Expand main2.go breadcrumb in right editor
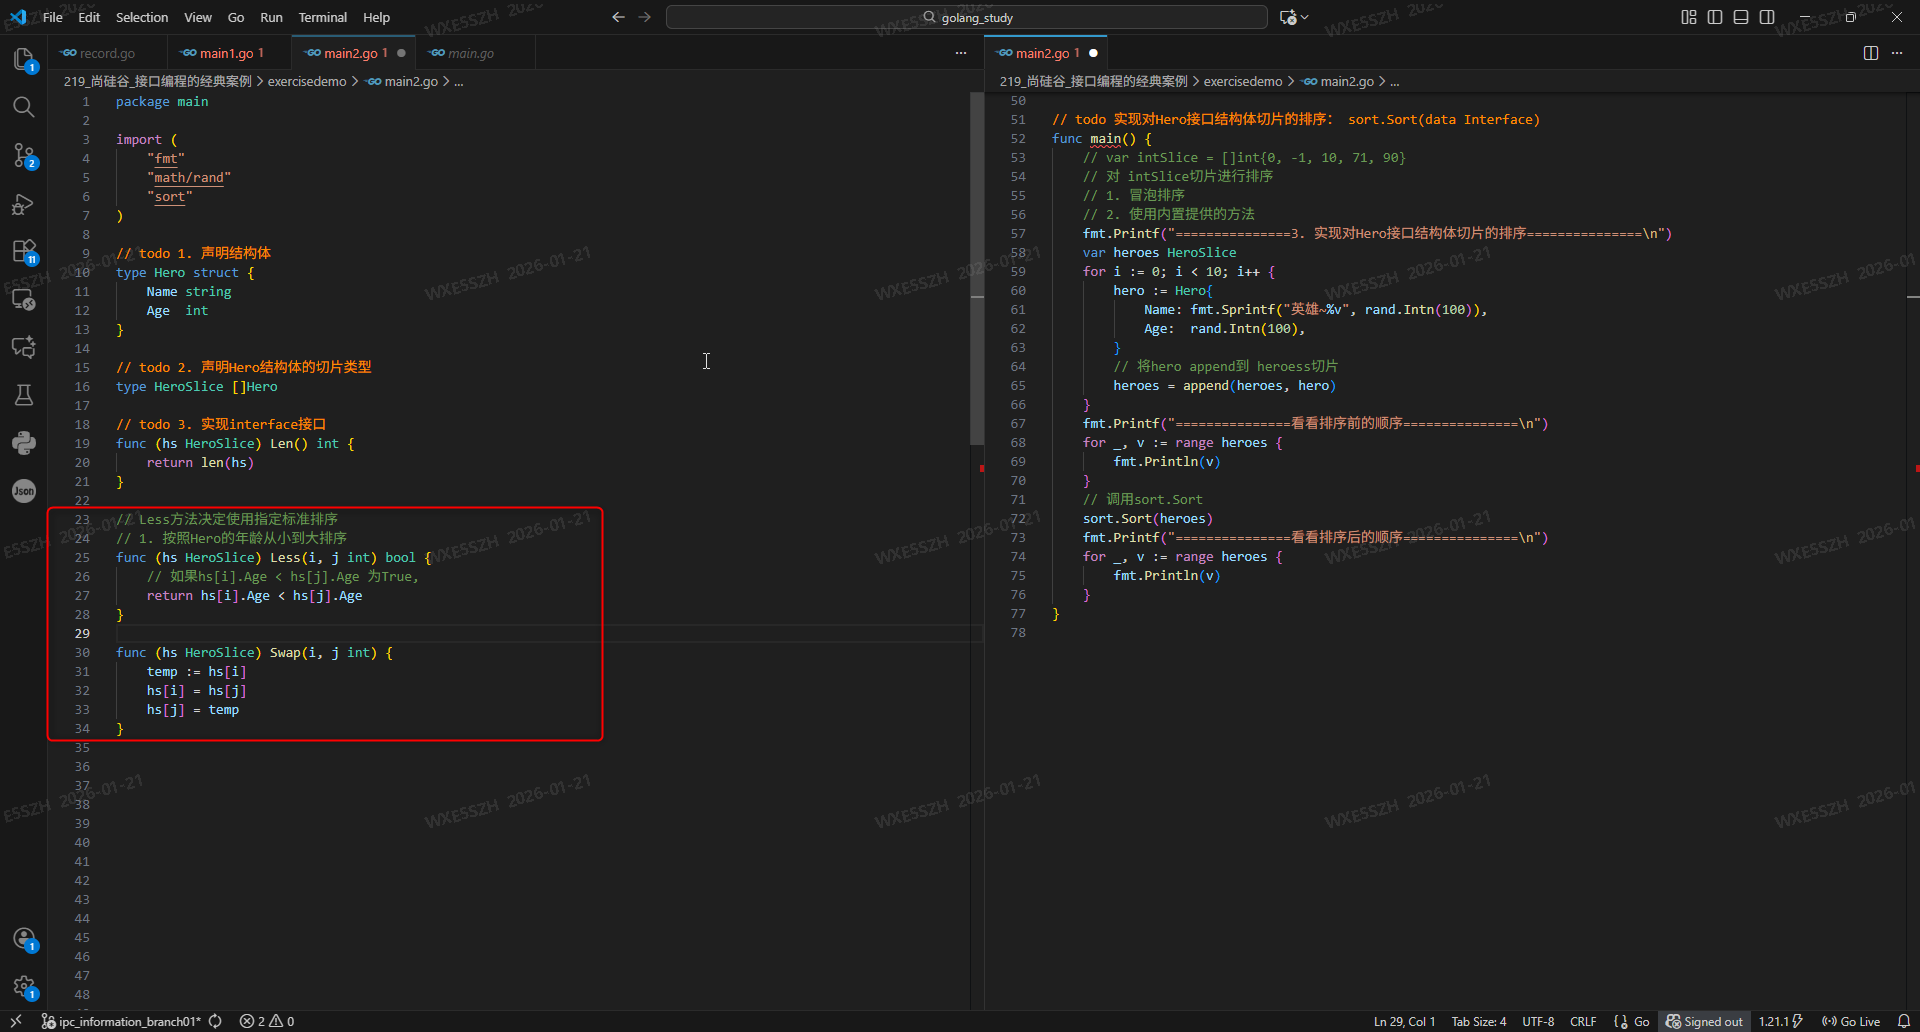The width and height of the screenshot is (1920, 1032). [1339, 81]
